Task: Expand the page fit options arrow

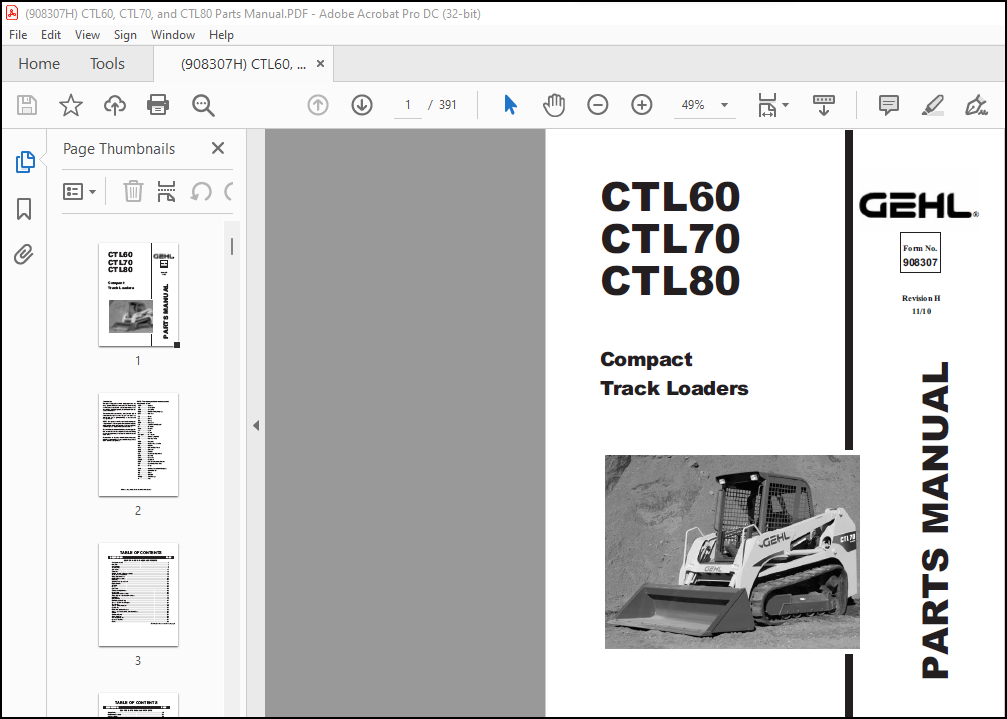Action: pos(785,105)
